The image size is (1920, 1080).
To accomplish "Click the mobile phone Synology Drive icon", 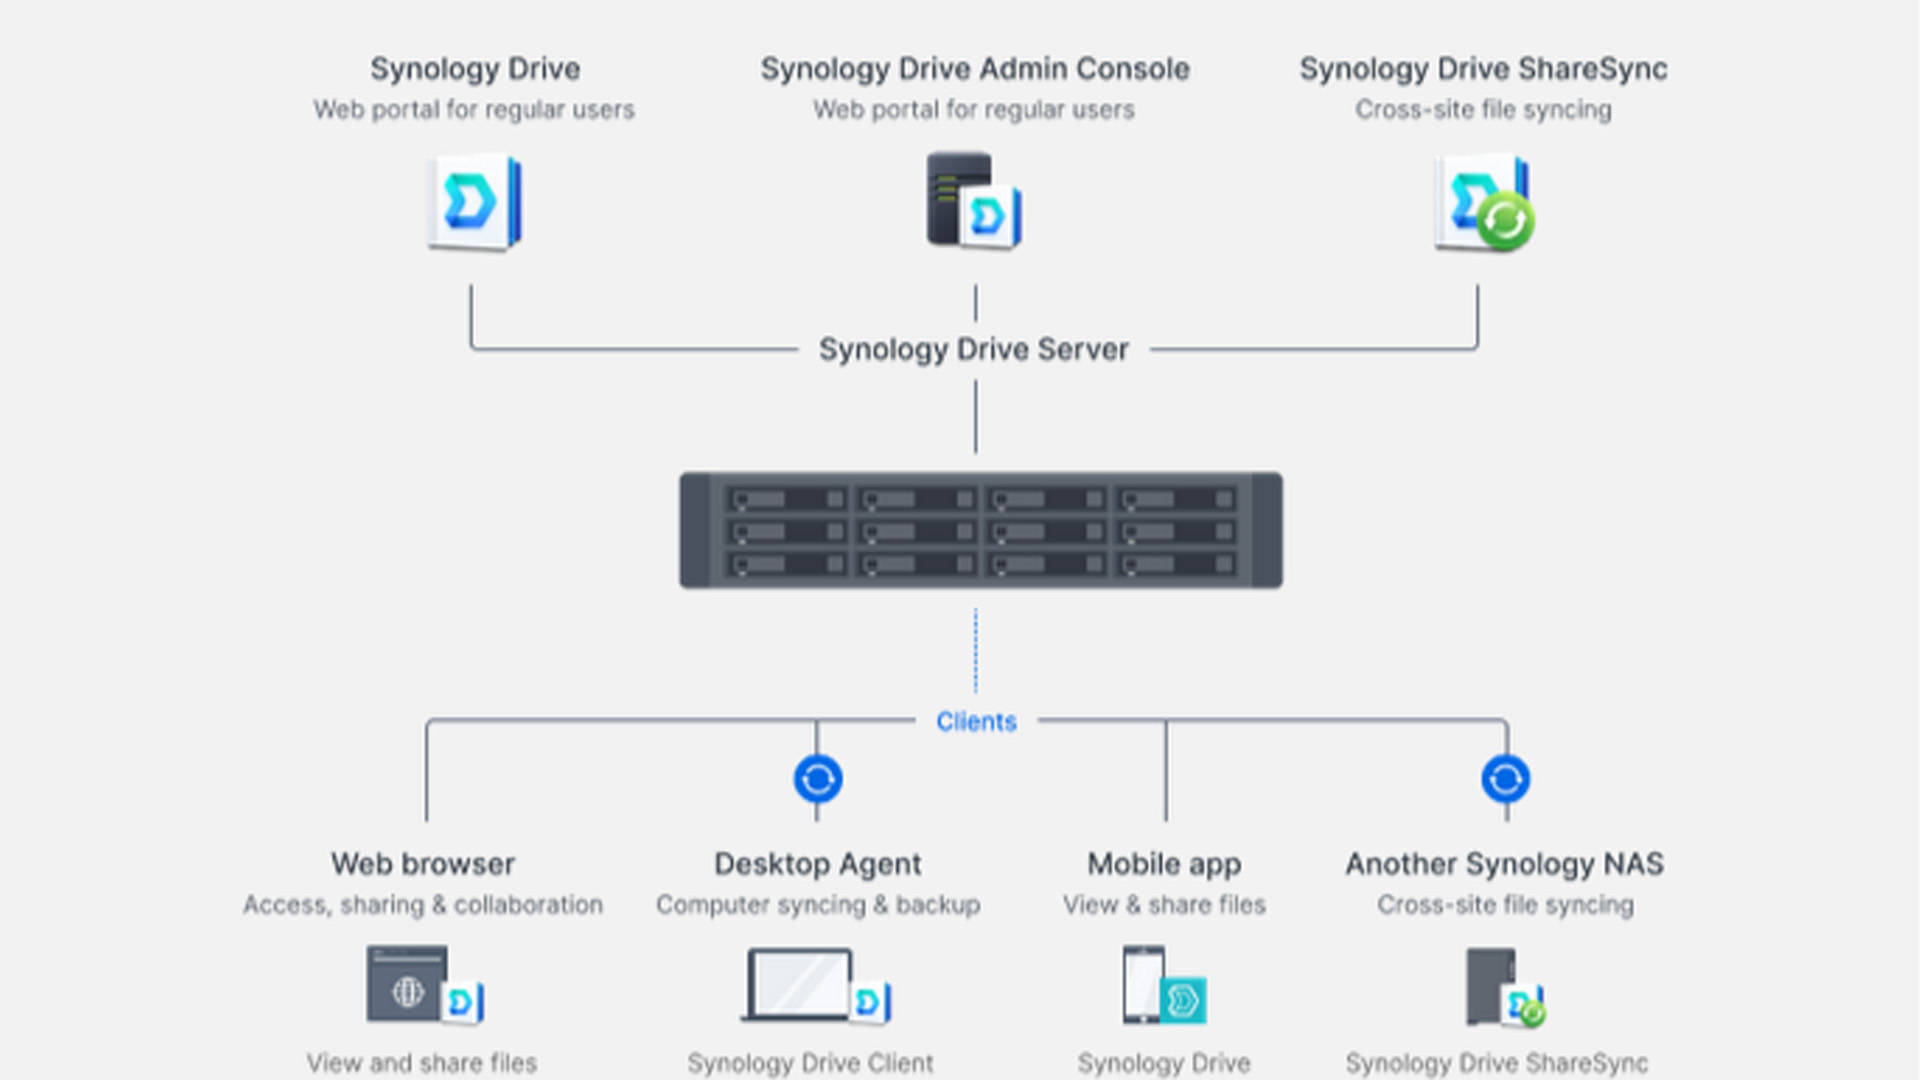I will (1164, 985).
